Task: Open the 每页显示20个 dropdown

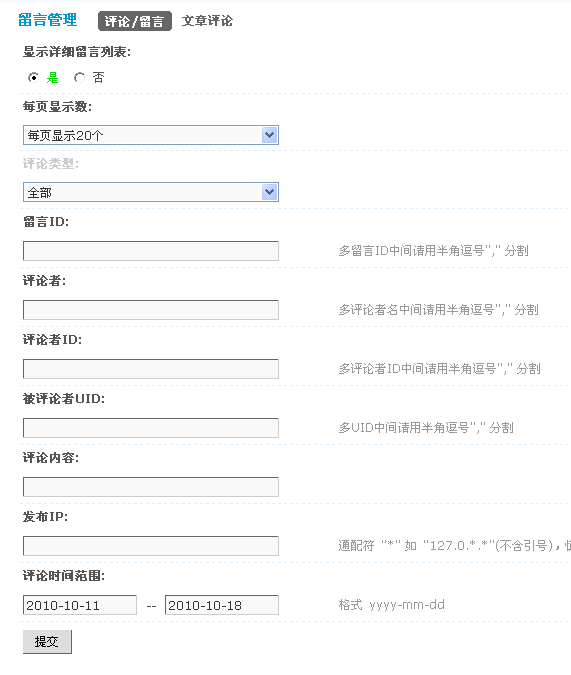Action: click(151, 135)
